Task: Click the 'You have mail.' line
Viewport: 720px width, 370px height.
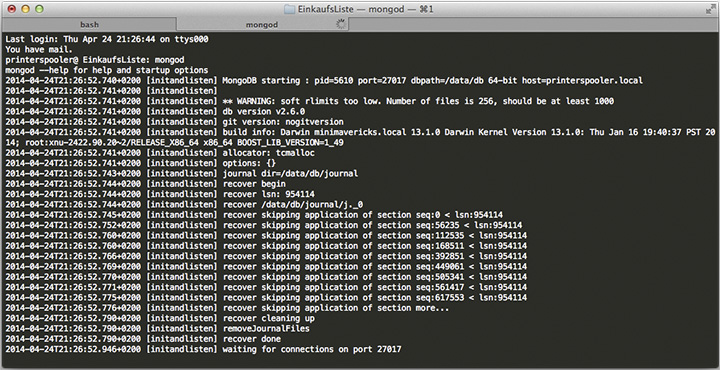Action: tap(39, 50)
